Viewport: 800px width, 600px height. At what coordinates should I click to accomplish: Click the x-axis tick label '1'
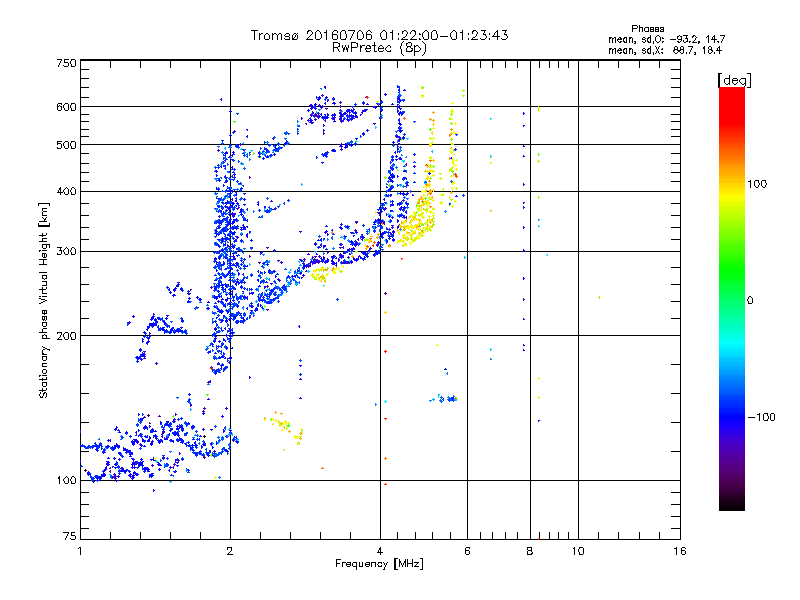click(80, 551)
